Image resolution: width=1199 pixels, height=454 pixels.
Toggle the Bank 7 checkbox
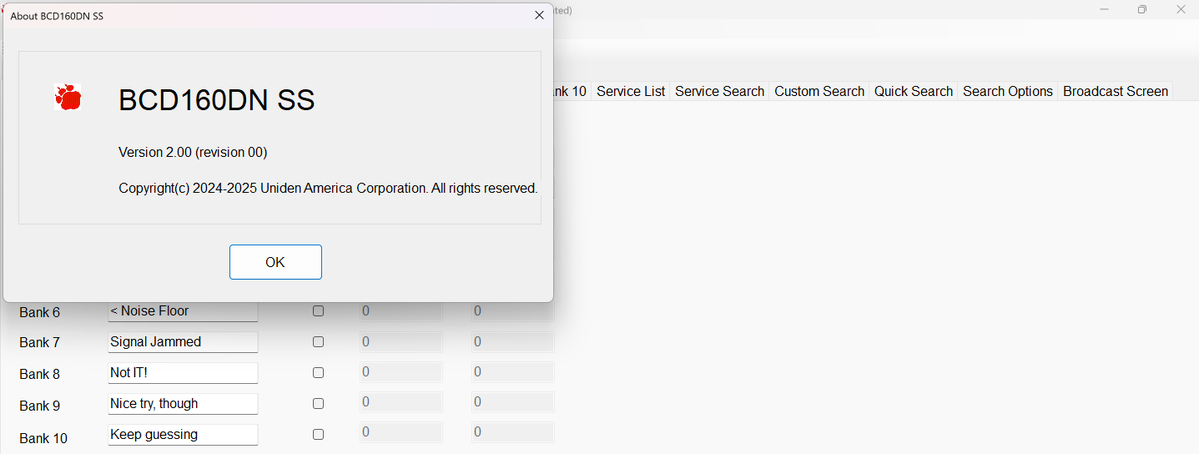(x=318, y=342)
